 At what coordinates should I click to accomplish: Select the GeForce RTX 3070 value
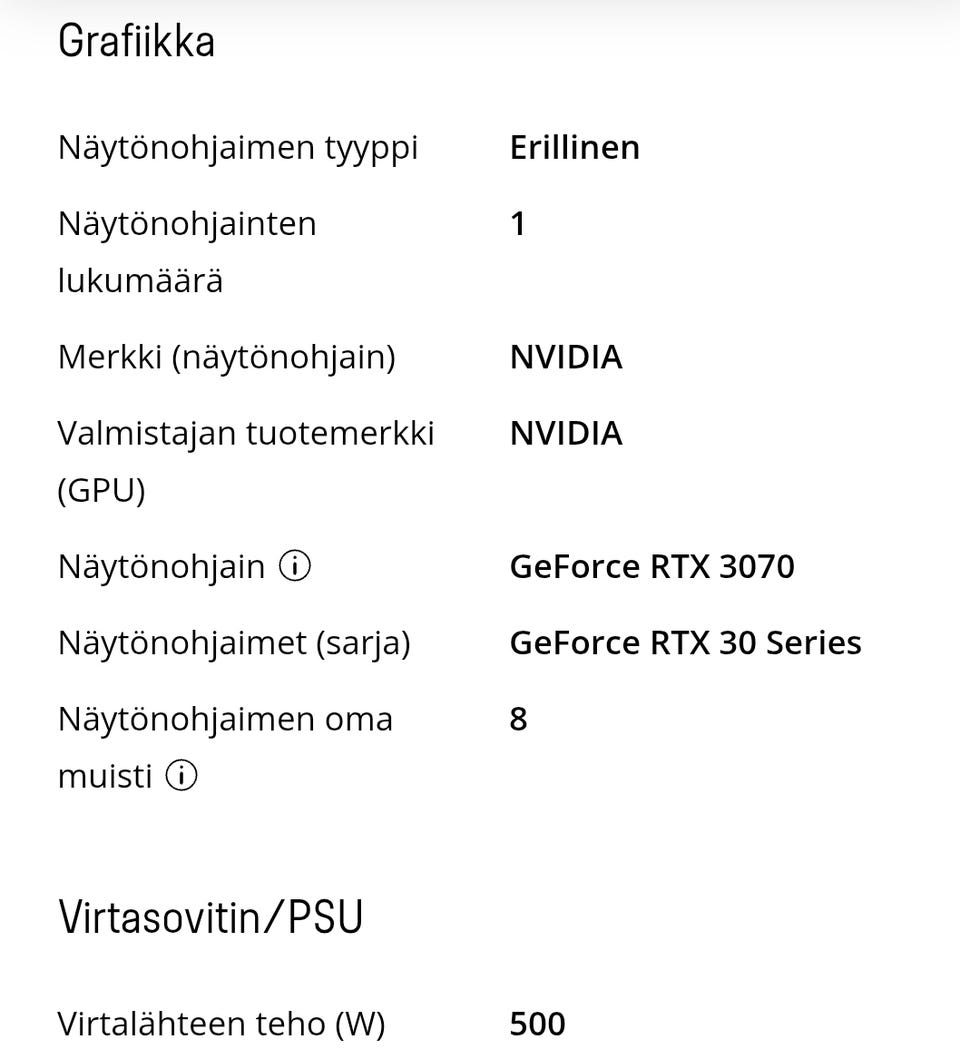click(x=652, y=567)
